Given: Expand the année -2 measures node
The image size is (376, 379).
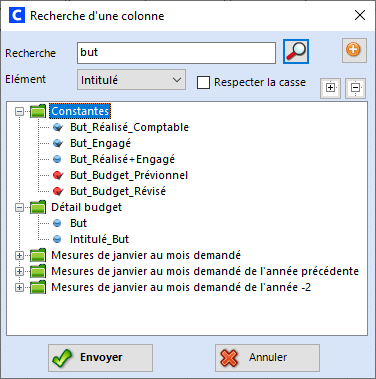Looking at the screenshot, I should point(19,287).
